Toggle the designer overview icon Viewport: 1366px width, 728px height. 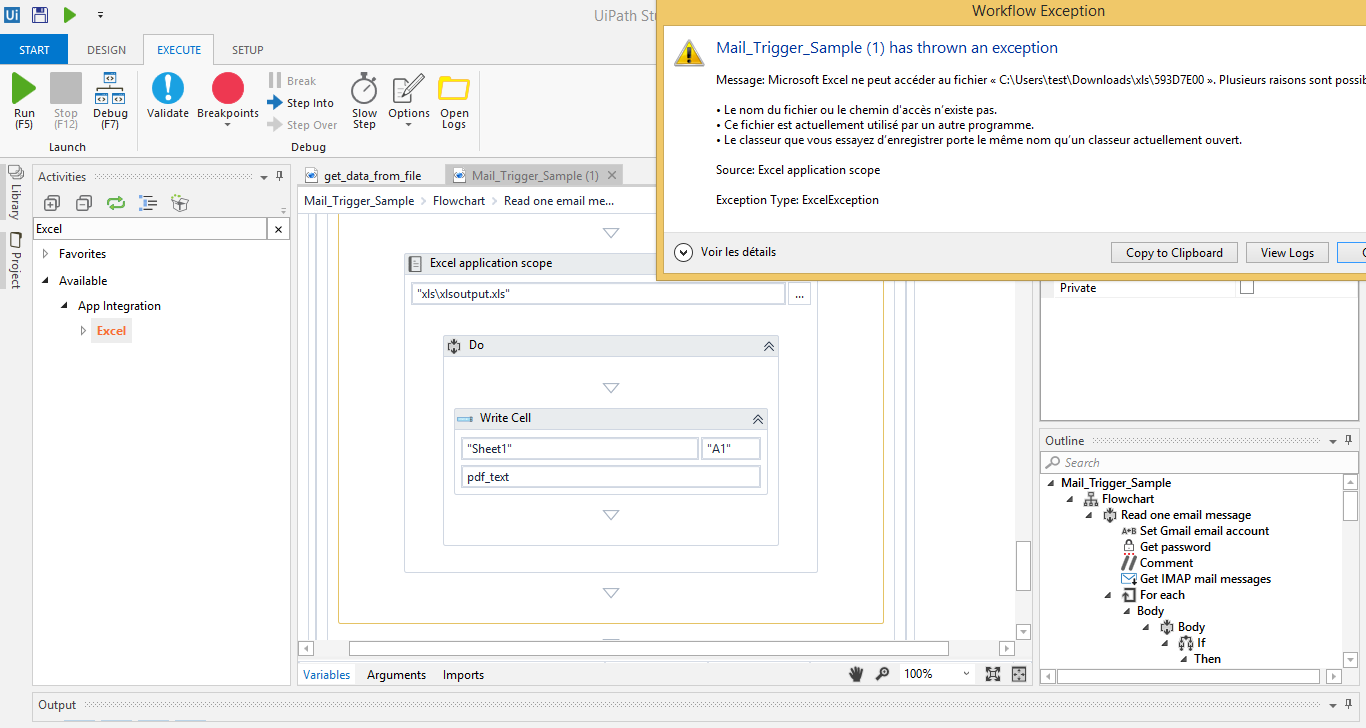1019,674
